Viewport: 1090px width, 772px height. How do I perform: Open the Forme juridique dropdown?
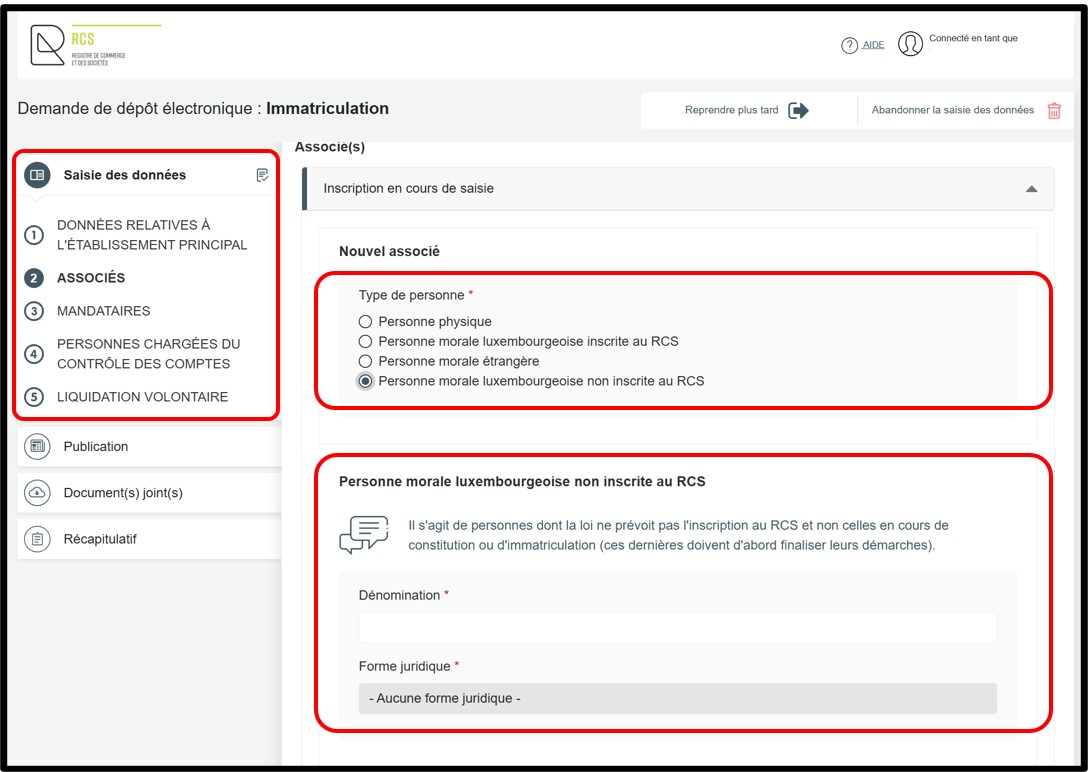677,698
